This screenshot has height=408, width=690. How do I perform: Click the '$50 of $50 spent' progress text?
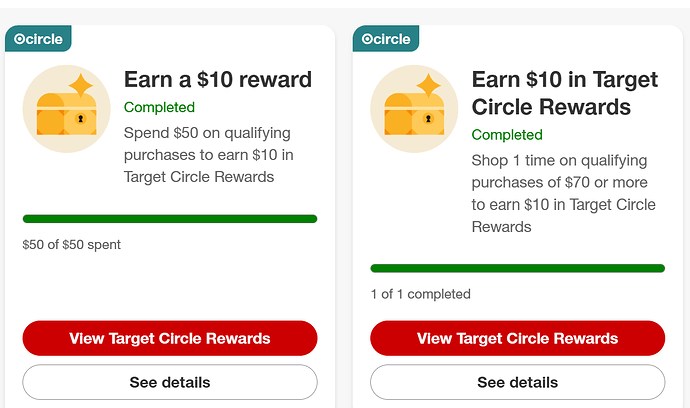point(71,245)
